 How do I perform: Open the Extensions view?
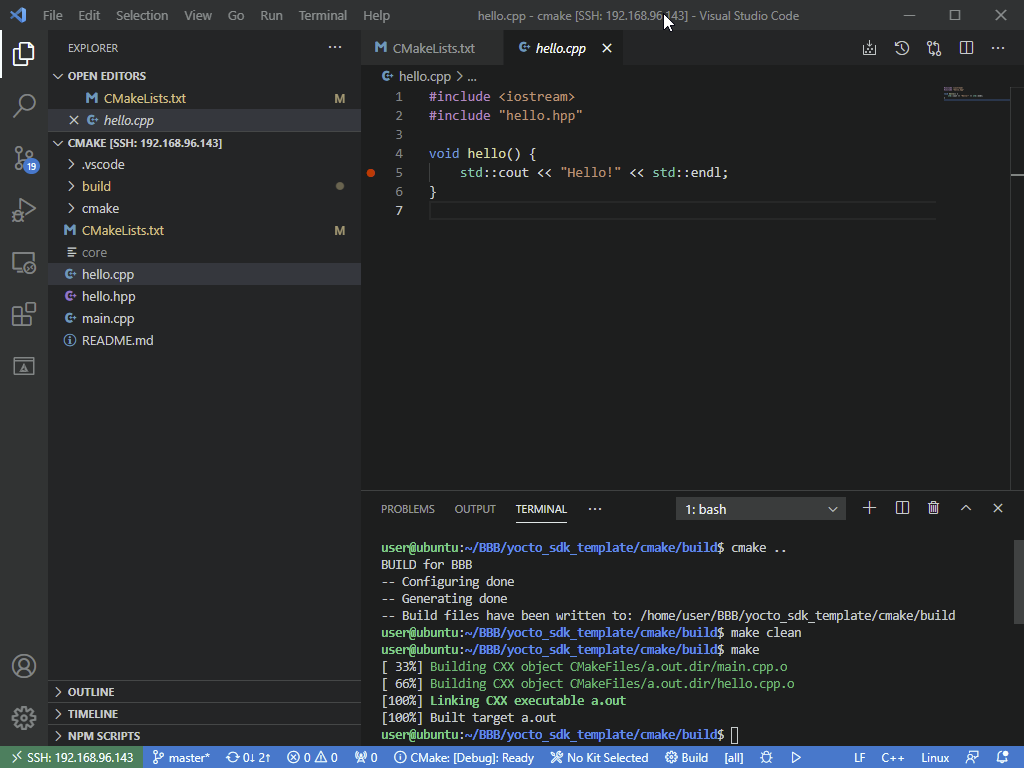click(24, 315)
